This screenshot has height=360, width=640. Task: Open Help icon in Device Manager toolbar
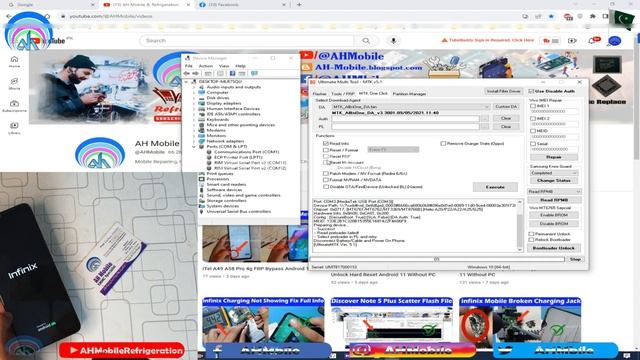pos(232,73)
